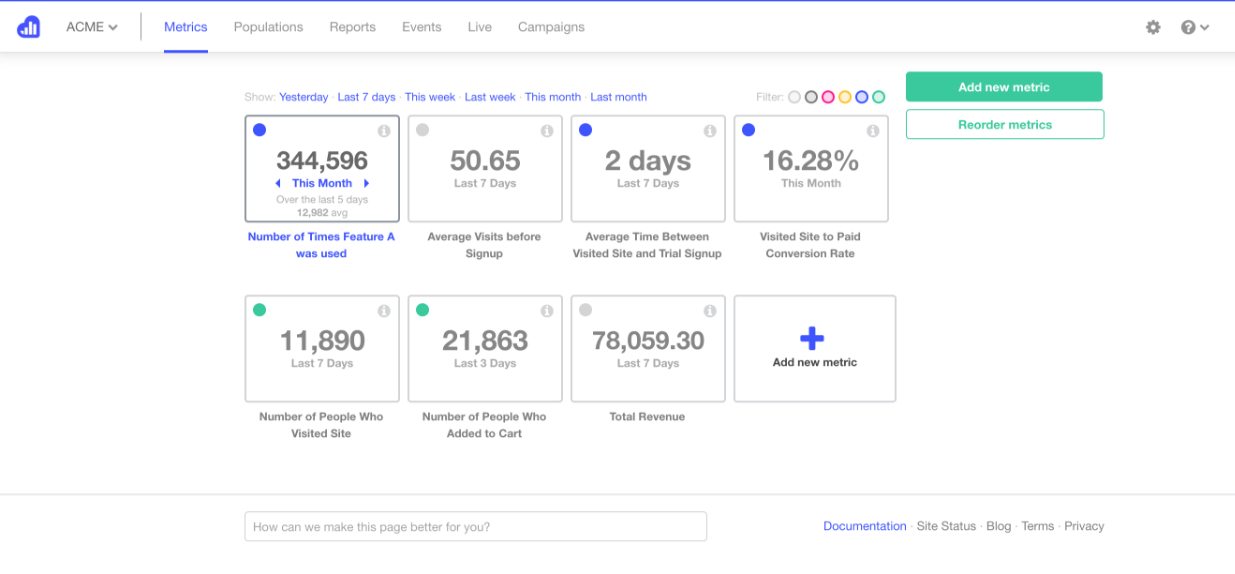The height and width of the screenshot is (574, 1235).
Task: Filter by the blue color circle
Action: [862, 97]
